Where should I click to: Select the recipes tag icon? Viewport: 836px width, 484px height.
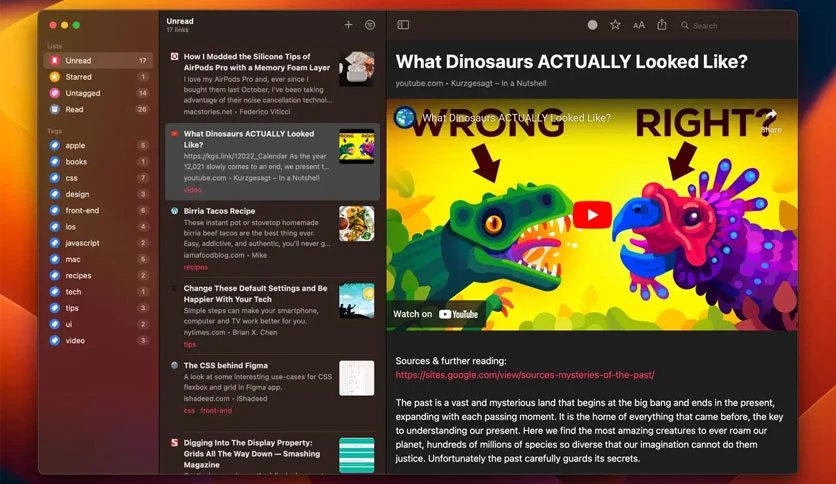tap(54, 275)
